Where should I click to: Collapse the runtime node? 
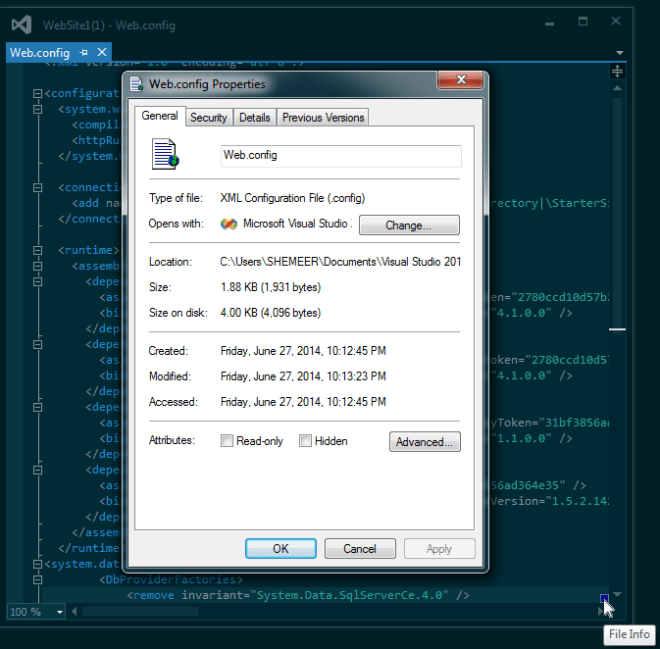click(x=37, y=250)
